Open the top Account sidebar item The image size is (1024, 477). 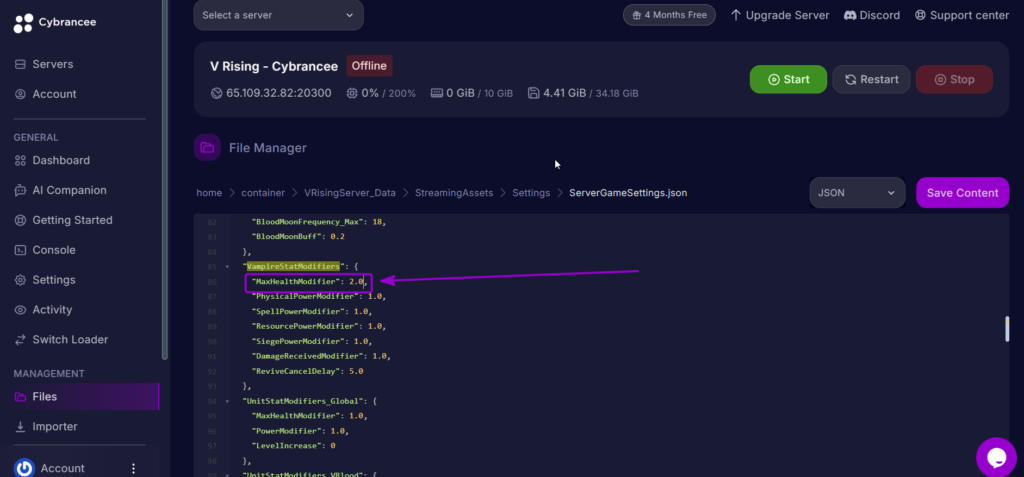pos(54,94)
